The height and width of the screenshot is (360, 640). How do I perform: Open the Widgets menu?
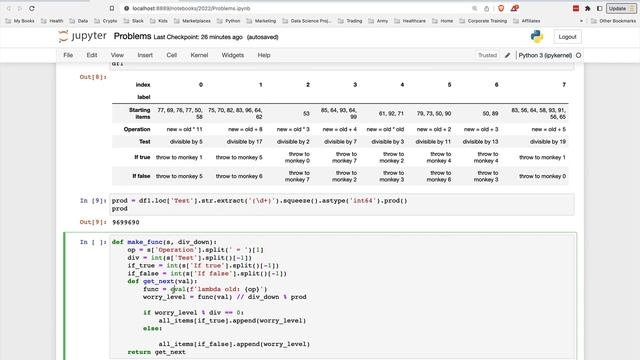[233, 55]
